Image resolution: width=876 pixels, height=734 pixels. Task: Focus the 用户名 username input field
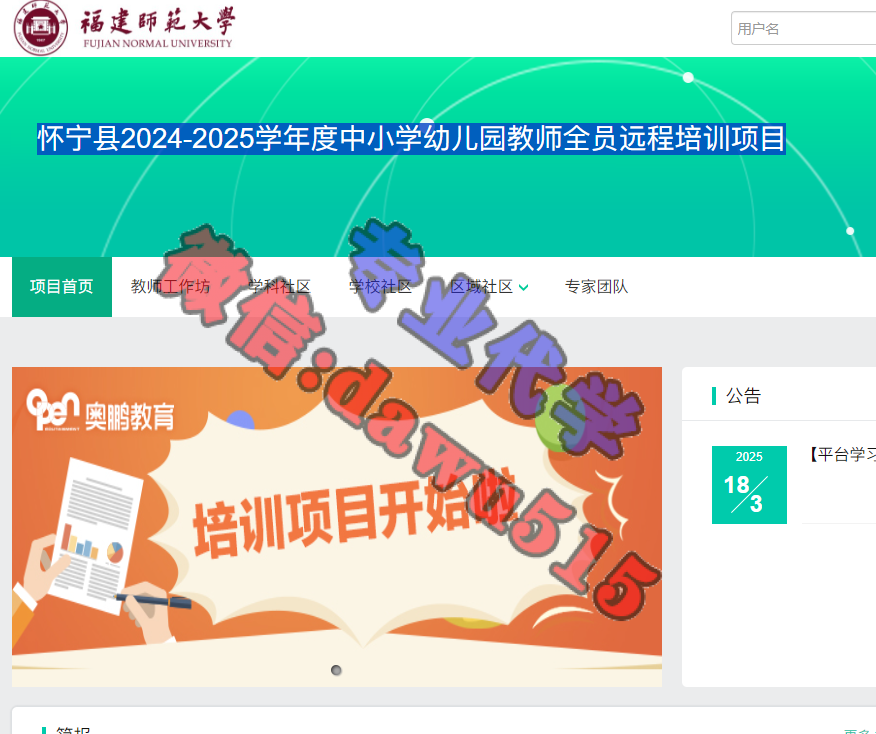pyautogui.click(x=803, y=28)
